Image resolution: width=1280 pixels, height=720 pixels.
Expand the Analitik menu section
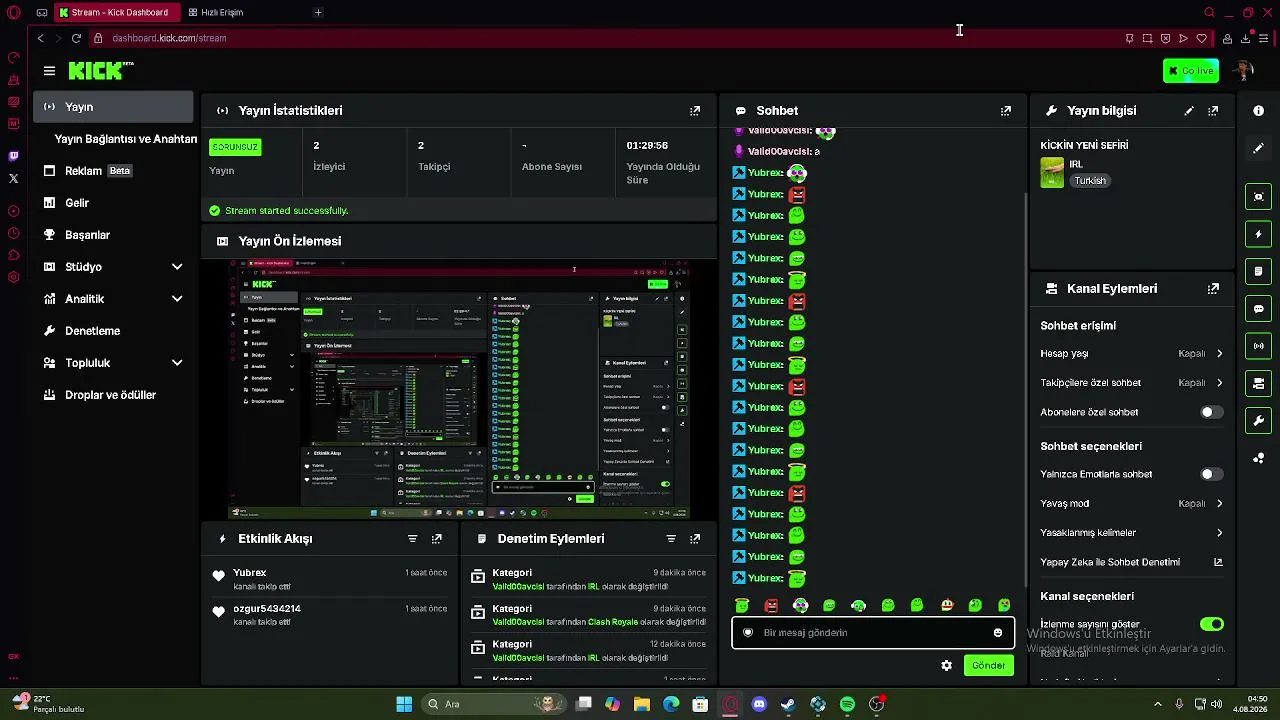[113, 299]
